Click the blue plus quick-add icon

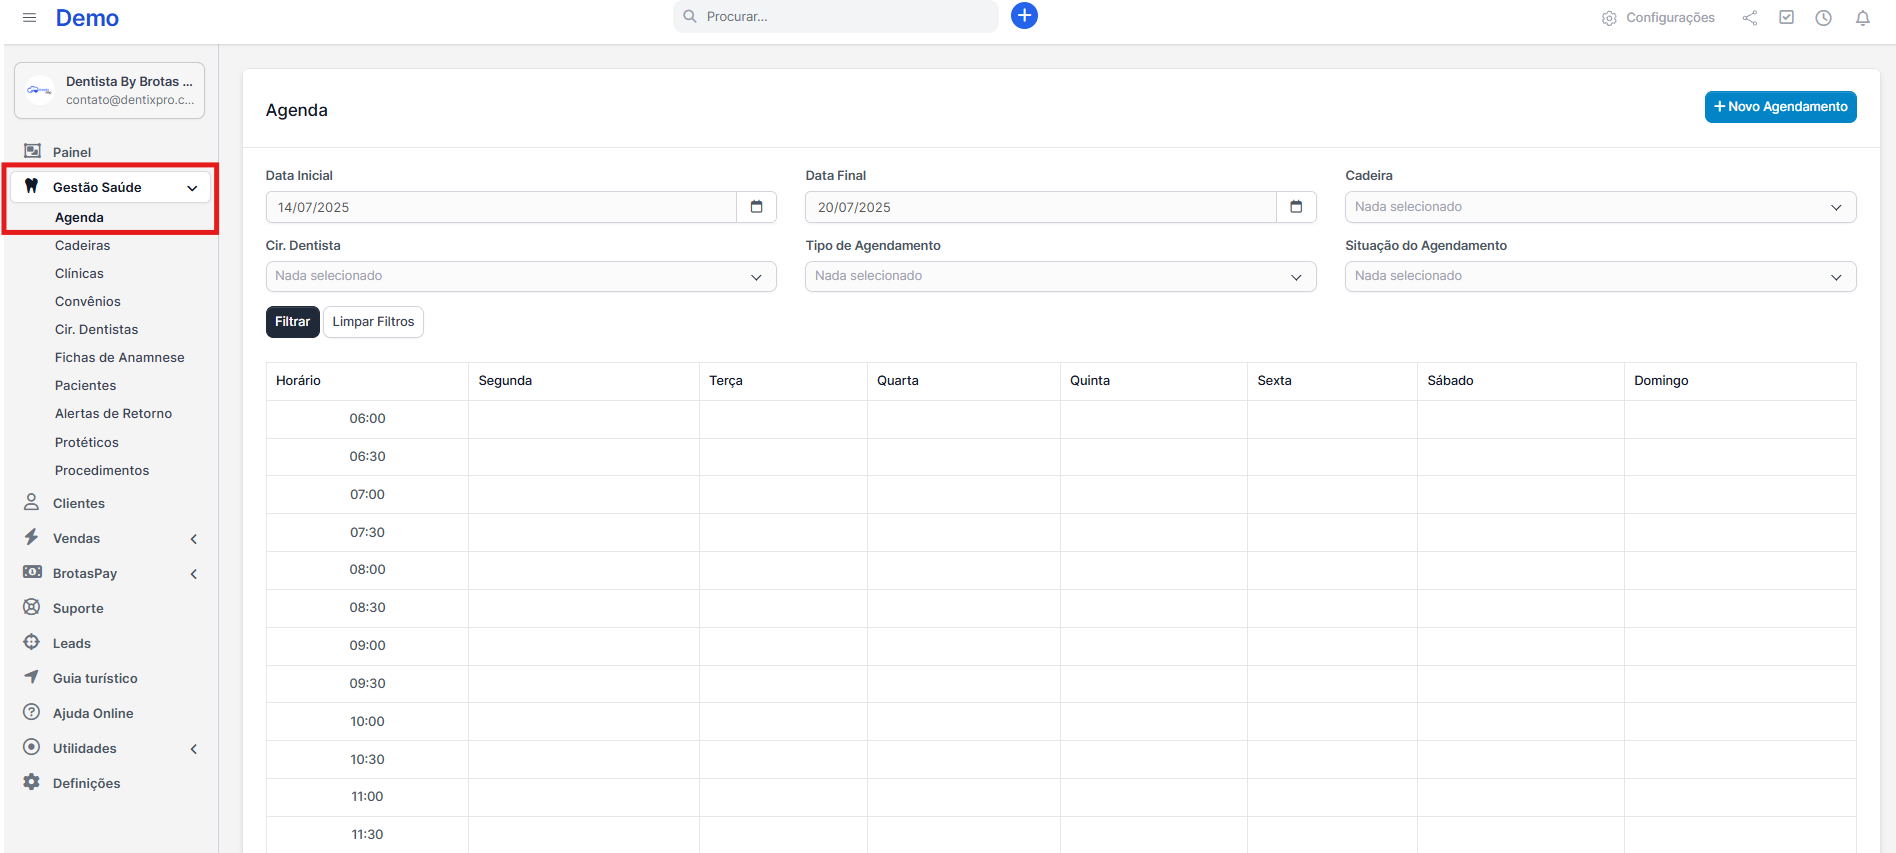click(x=1024, y=16)
